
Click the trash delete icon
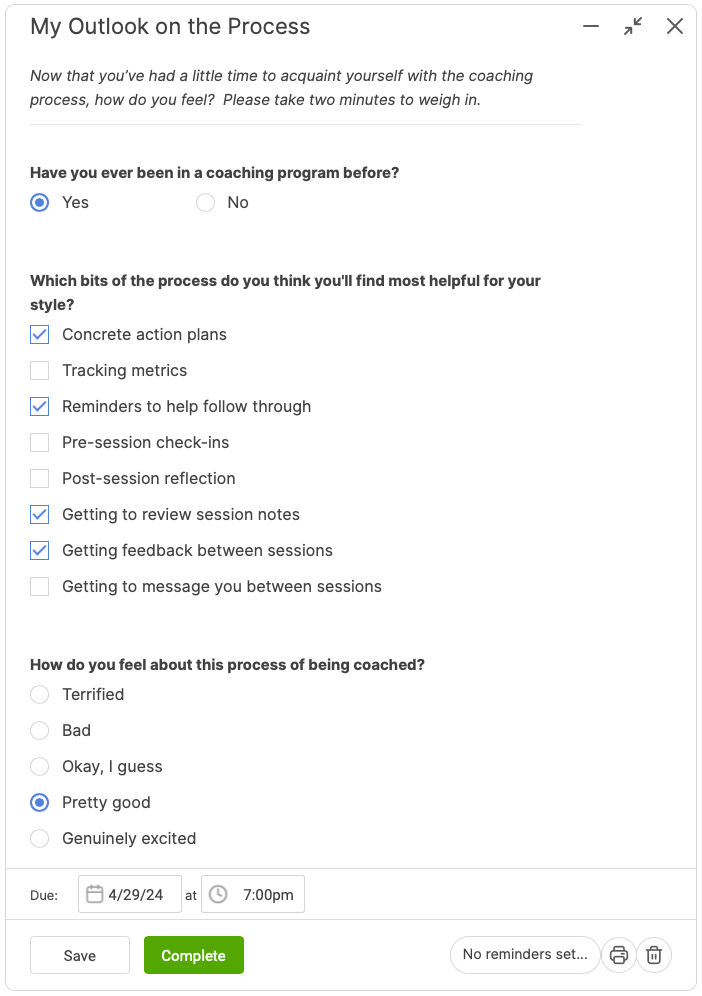click(654, 955)
